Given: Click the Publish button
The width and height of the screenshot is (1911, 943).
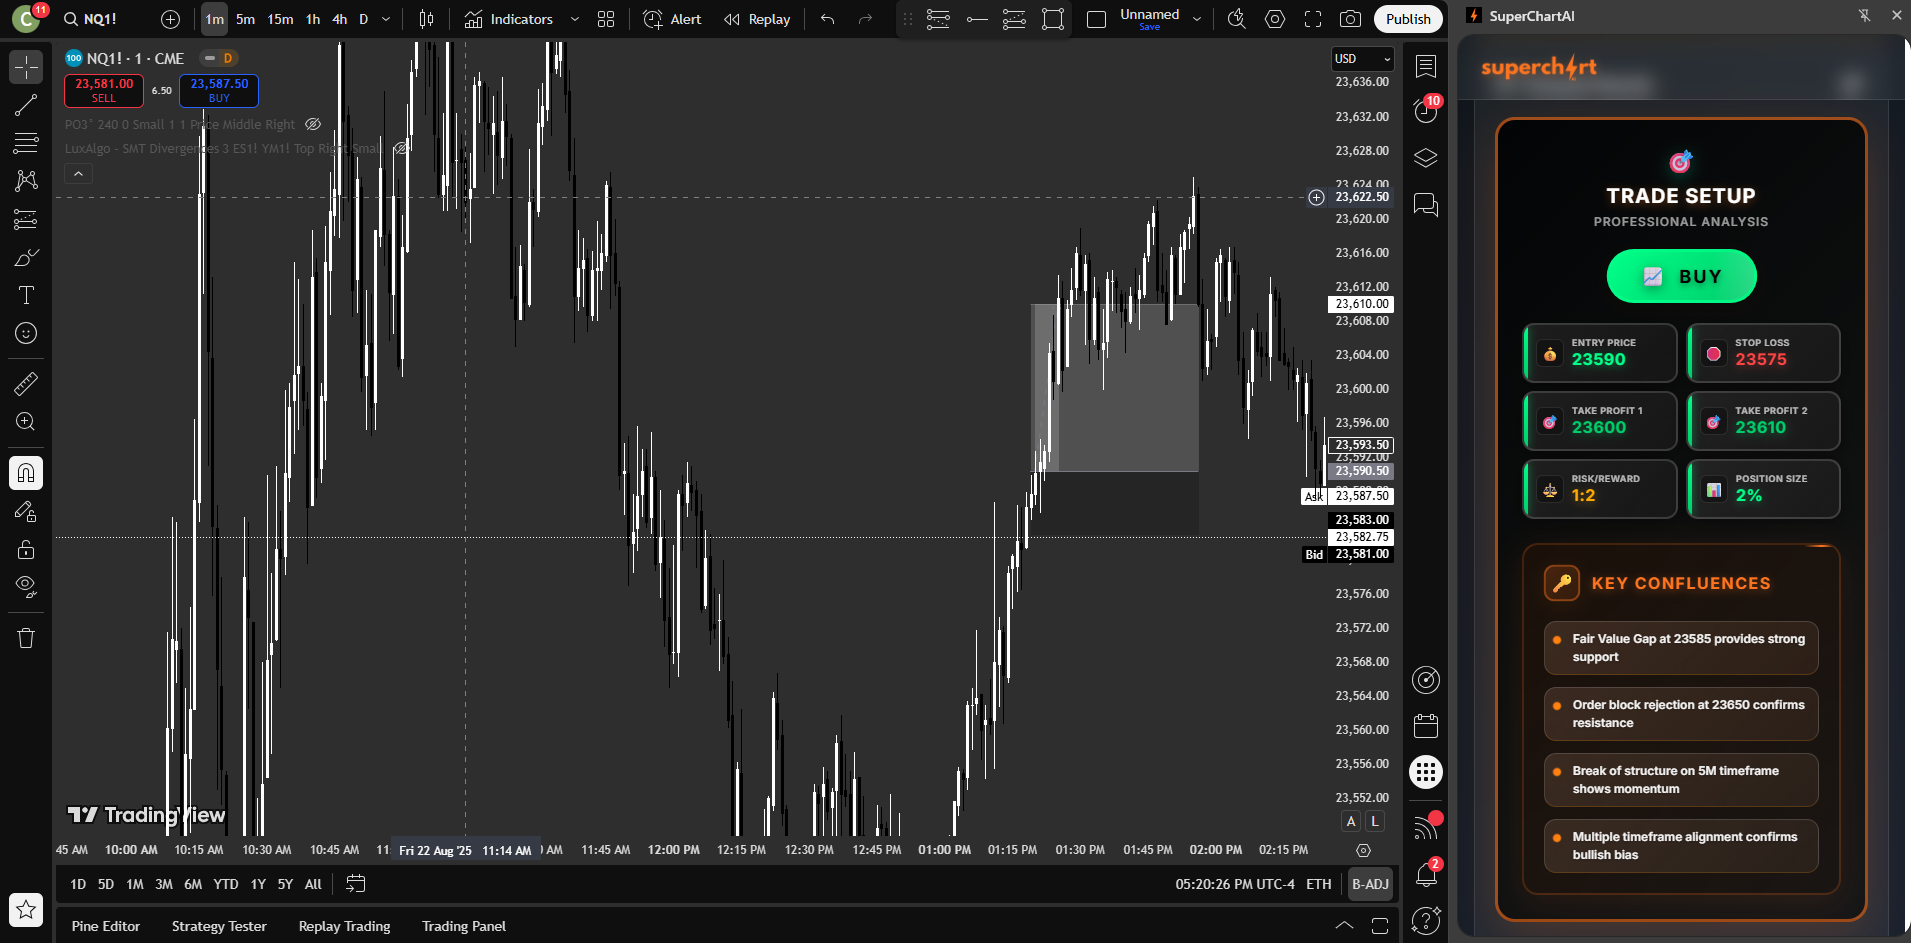Looking at the screenshot, I should 1408,19.
